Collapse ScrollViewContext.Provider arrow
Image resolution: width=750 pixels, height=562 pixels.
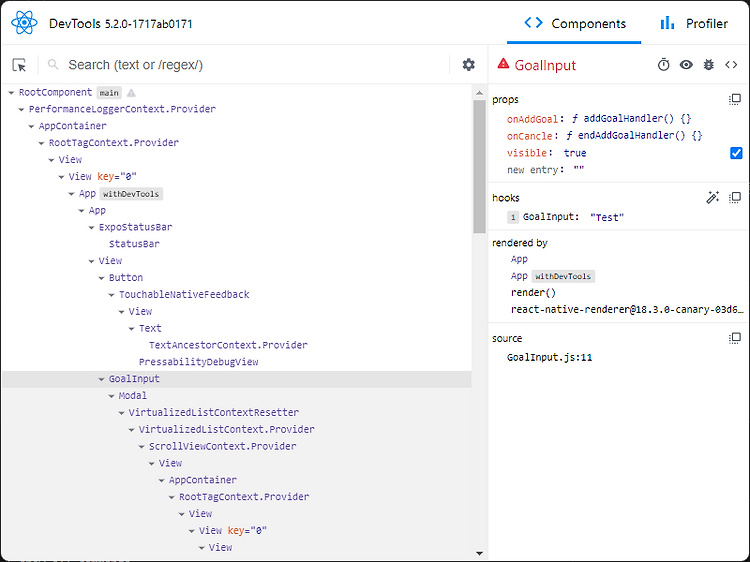pyautogui.click(x=142, y=447)
